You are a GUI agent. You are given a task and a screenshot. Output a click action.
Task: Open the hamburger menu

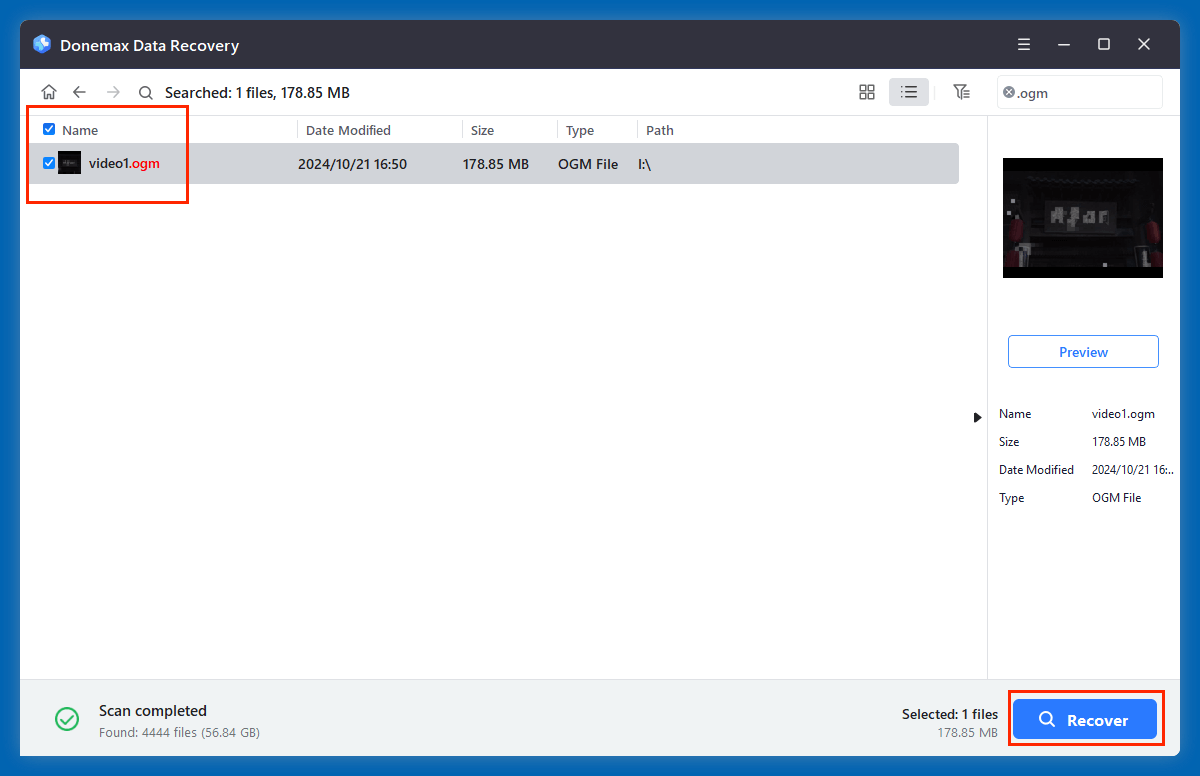1023,44
